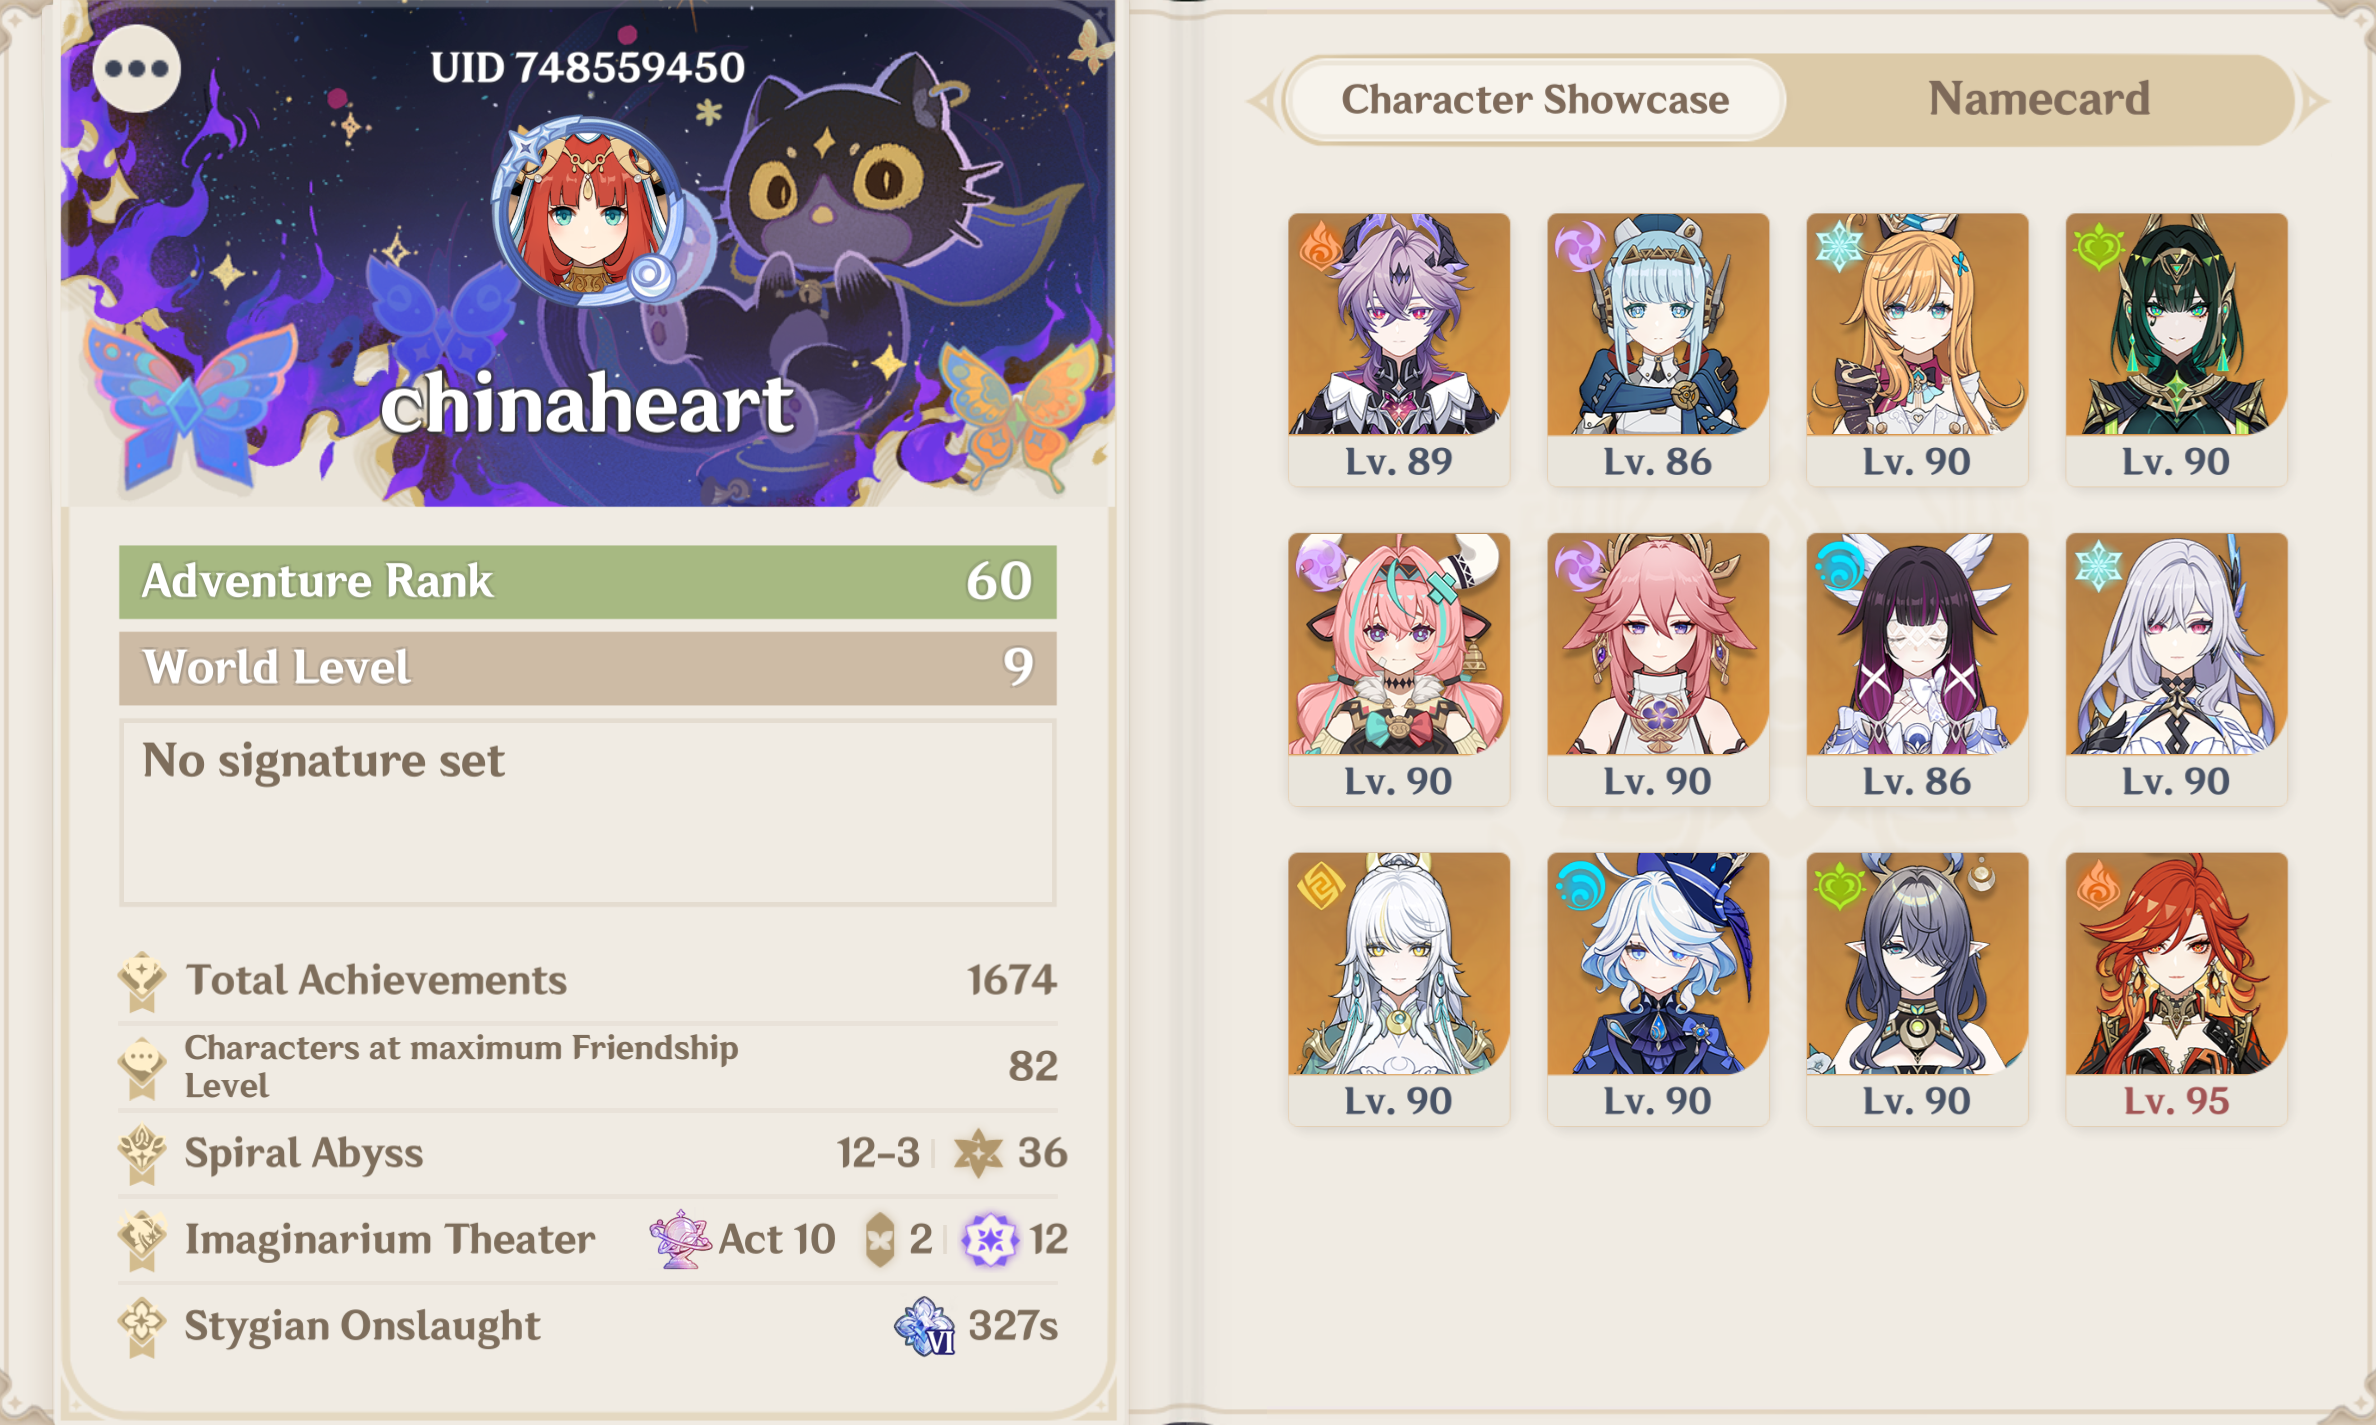Viewport: 2376px width, 1425px height.
Task: Open the Lv. 95 red-haired character card
Action: tap(2176, 988)
